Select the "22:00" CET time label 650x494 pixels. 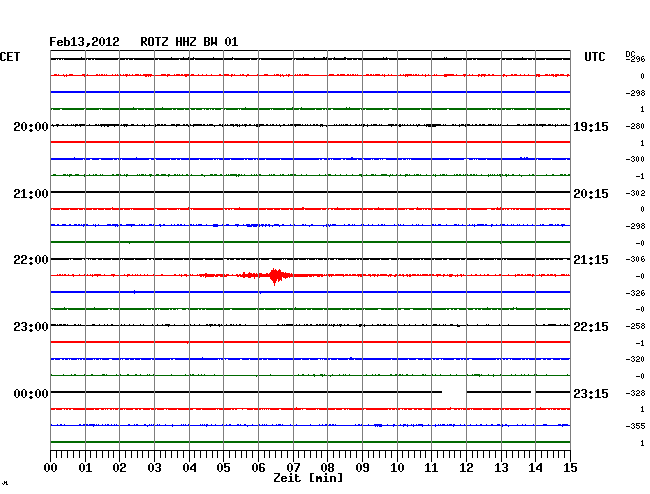click(31, 260)
